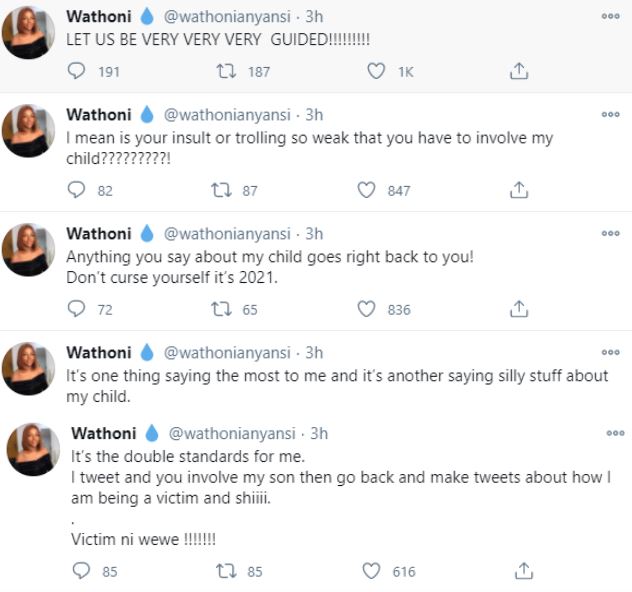Retweet the tweet with 87 retweets

(x=224, y=190)
